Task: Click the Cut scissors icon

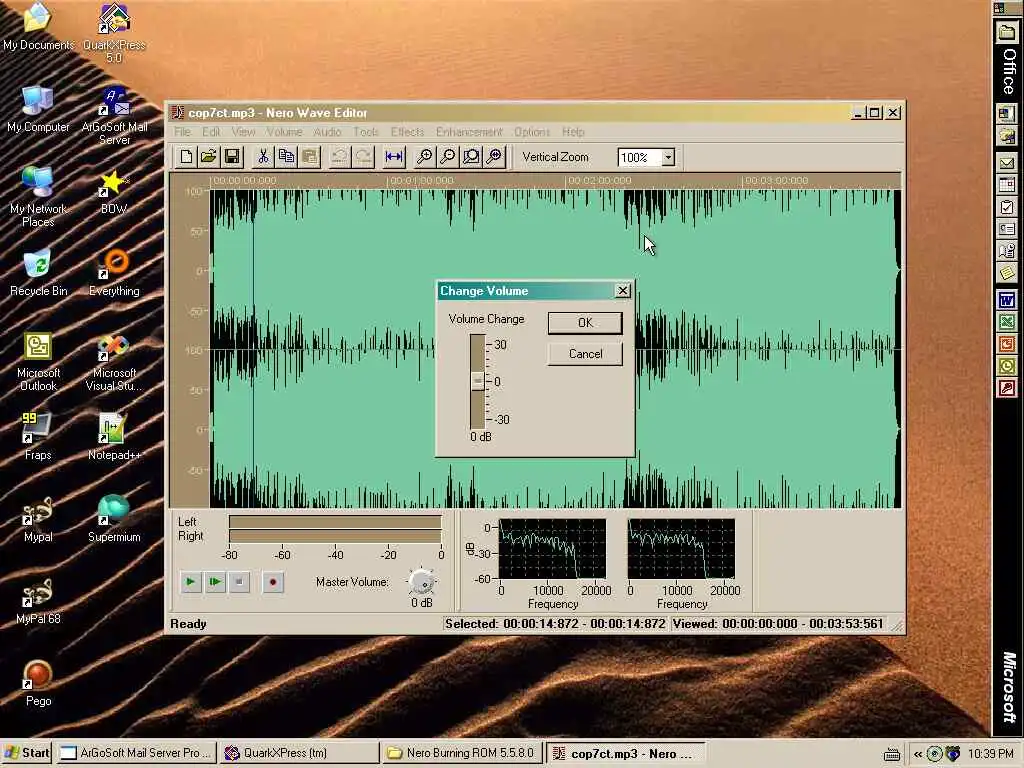Action: pos(263,157)
